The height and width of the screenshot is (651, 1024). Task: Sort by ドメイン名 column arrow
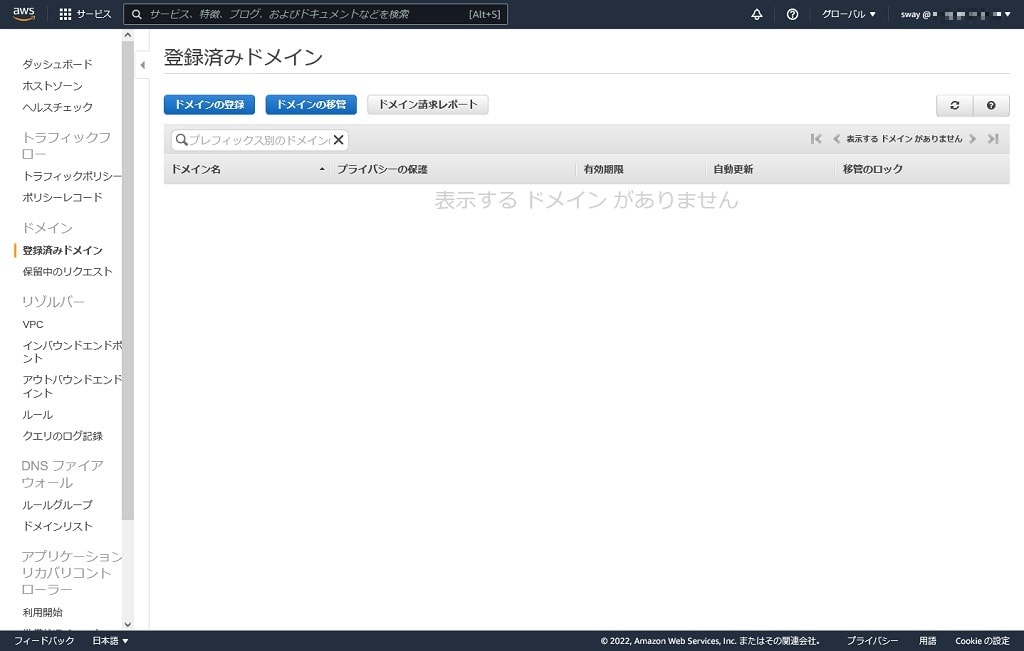322,169
